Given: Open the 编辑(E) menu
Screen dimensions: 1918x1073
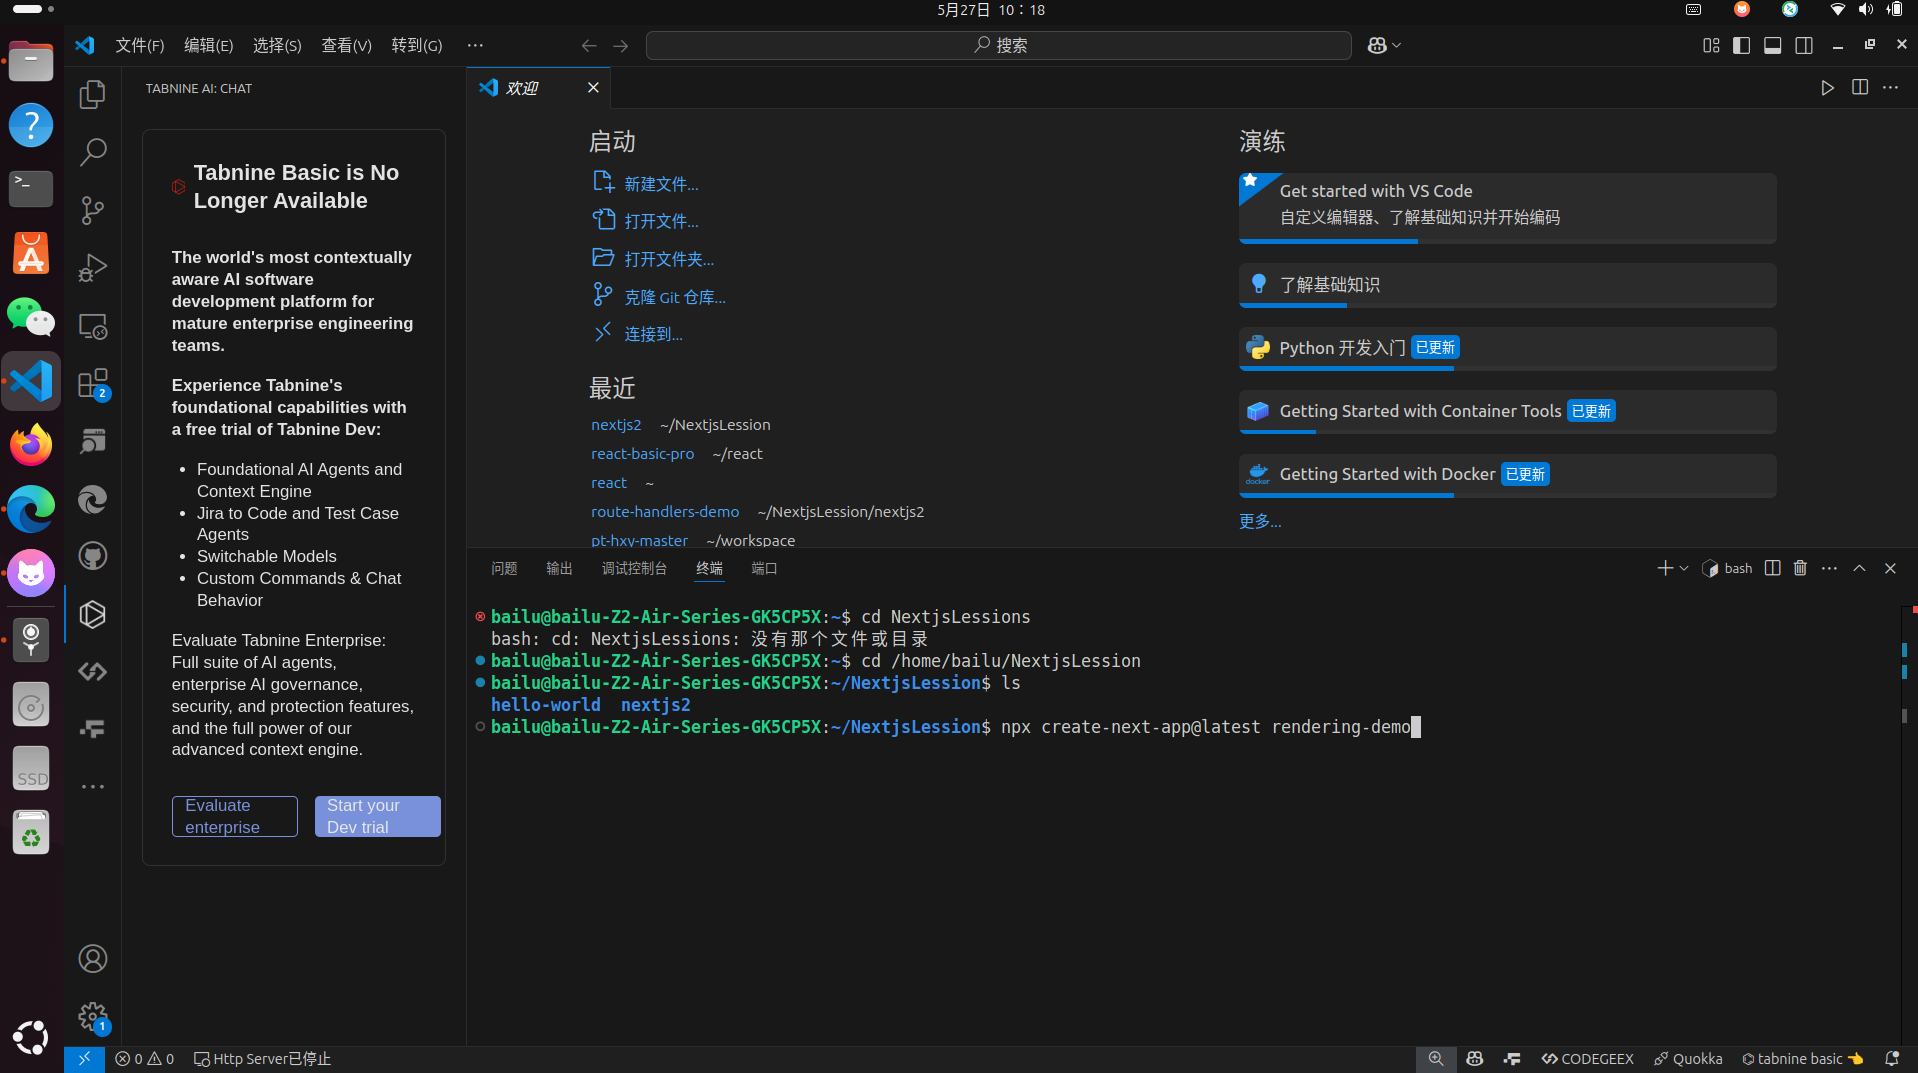Looking at the screenshot, I should coord(208,46).
